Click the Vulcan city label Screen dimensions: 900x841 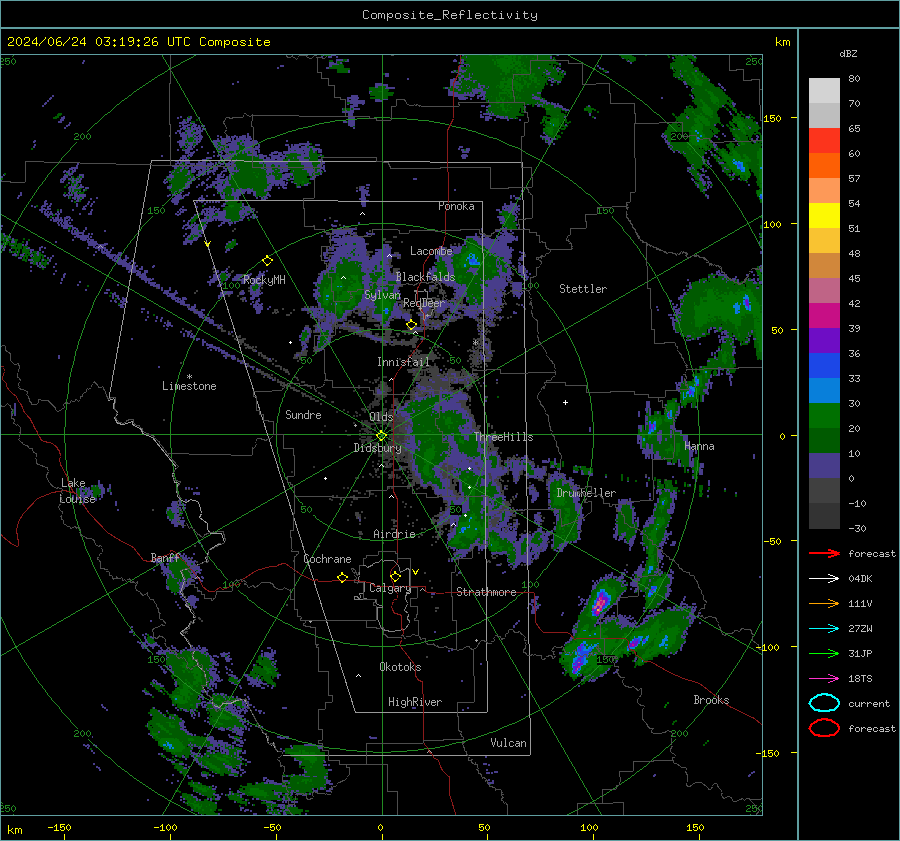508,743
